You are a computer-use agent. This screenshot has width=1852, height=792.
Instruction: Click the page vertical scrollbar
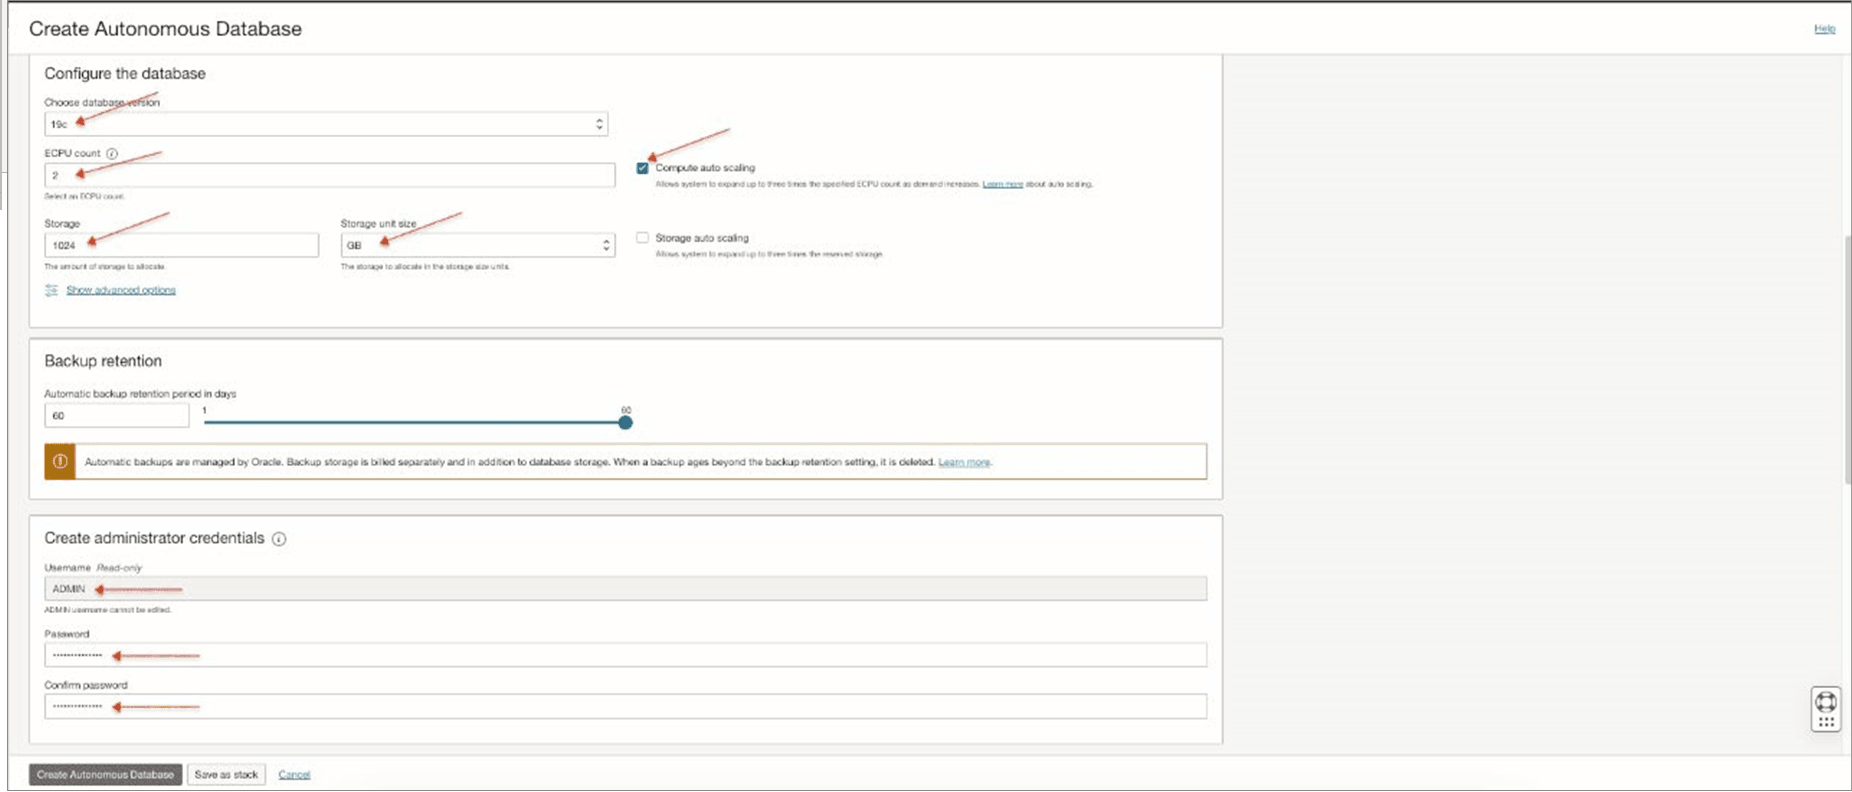click(1846, 360)
